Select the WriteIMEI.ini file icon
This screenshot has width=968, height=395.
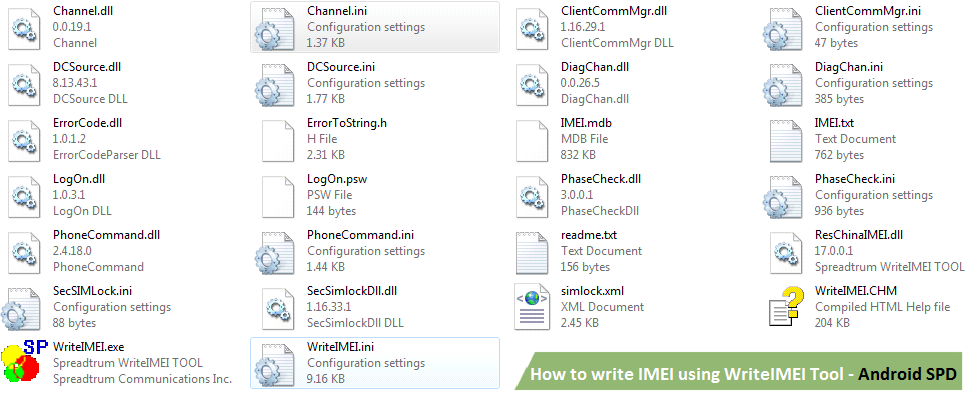tap(275, 365)
